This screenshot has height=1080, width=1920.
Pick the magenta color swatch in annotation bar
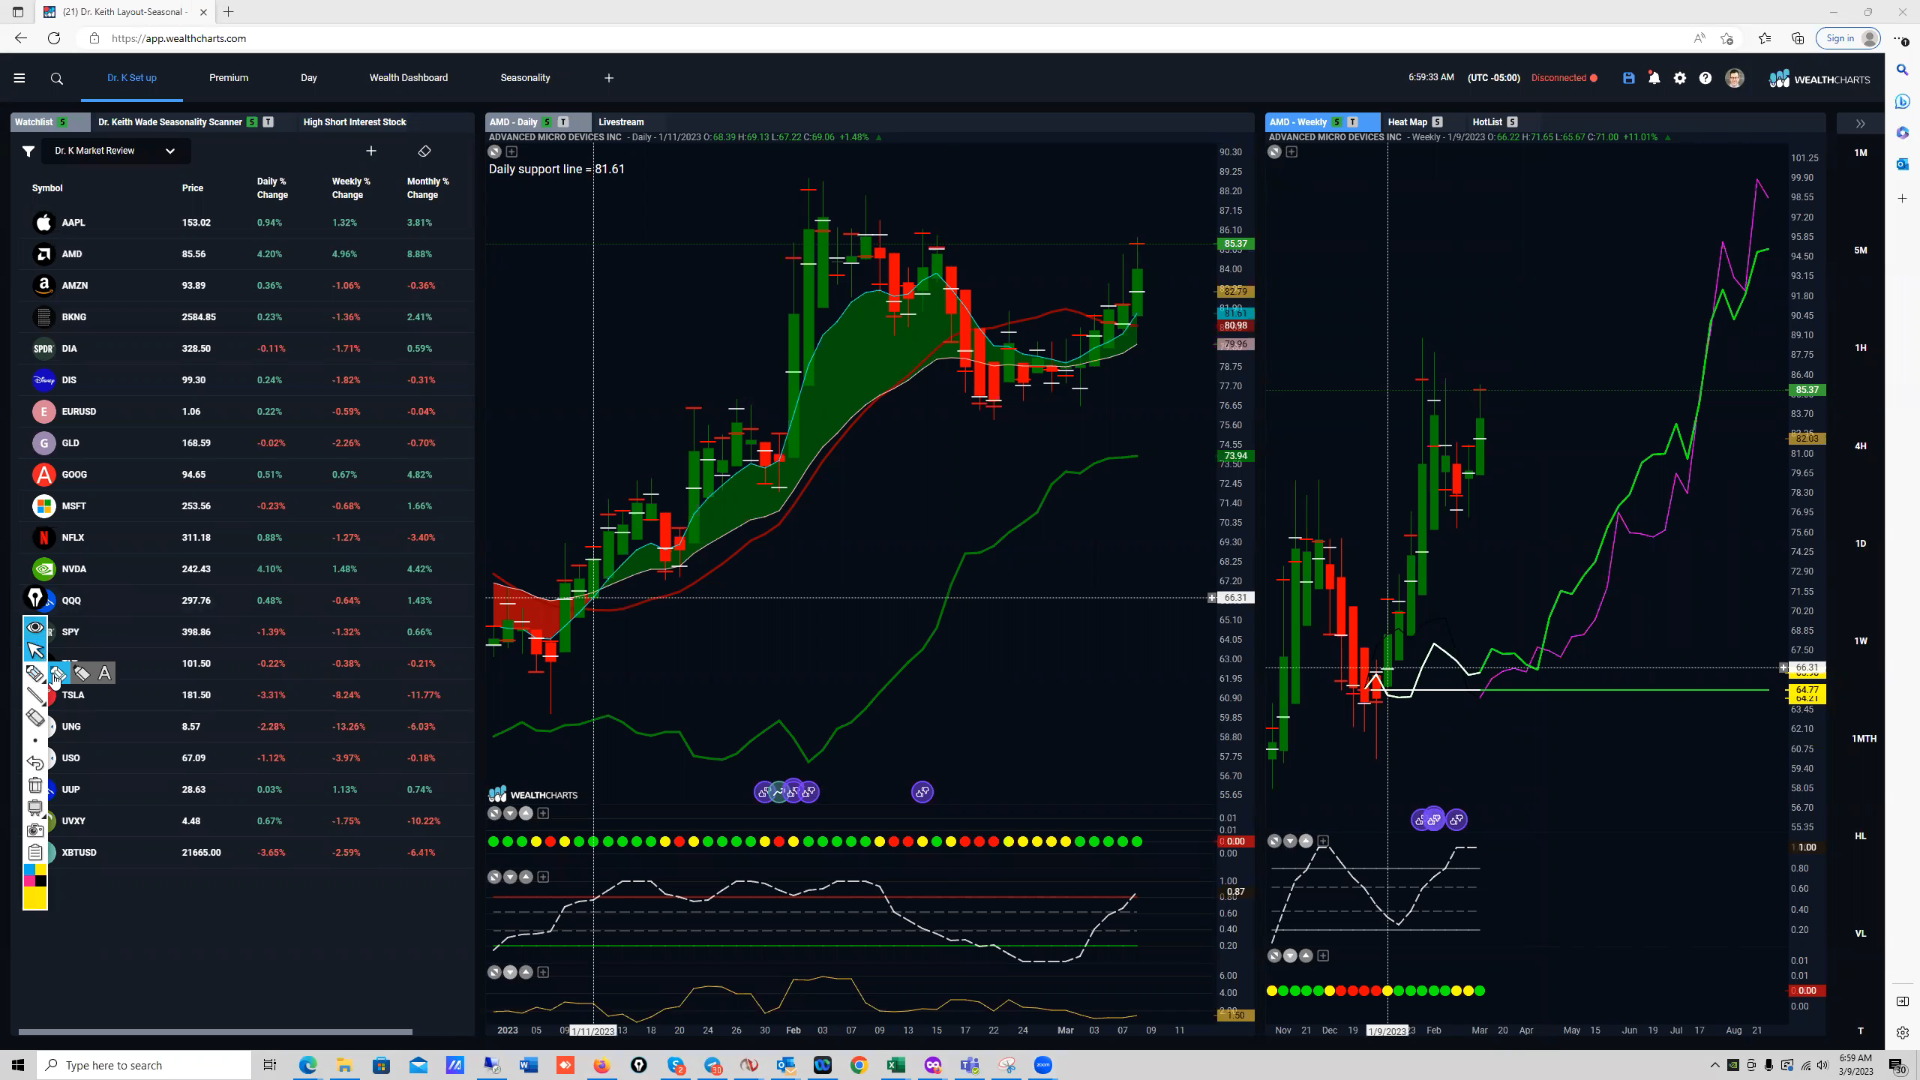click(x=29, y=881)
